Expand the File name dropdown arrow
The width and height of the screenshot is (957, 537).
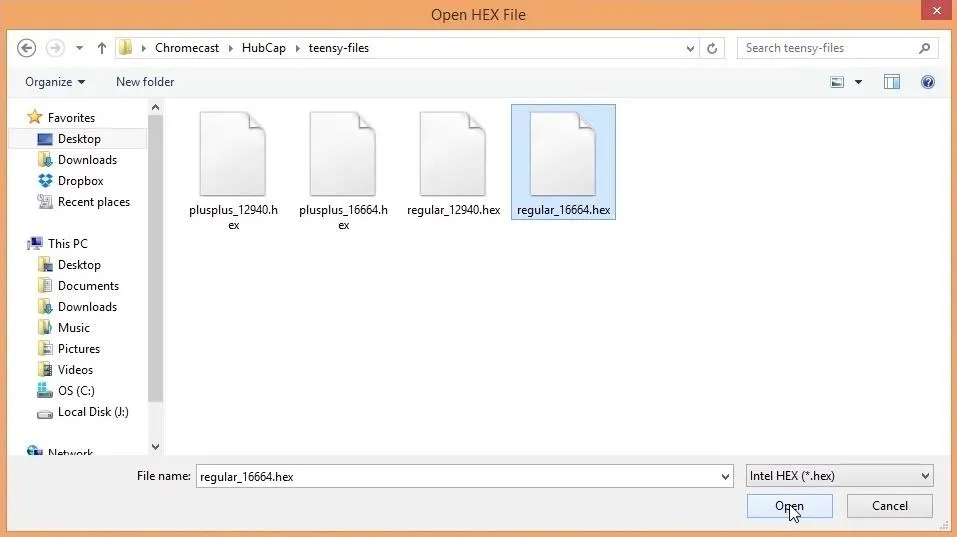coord(724,476)
